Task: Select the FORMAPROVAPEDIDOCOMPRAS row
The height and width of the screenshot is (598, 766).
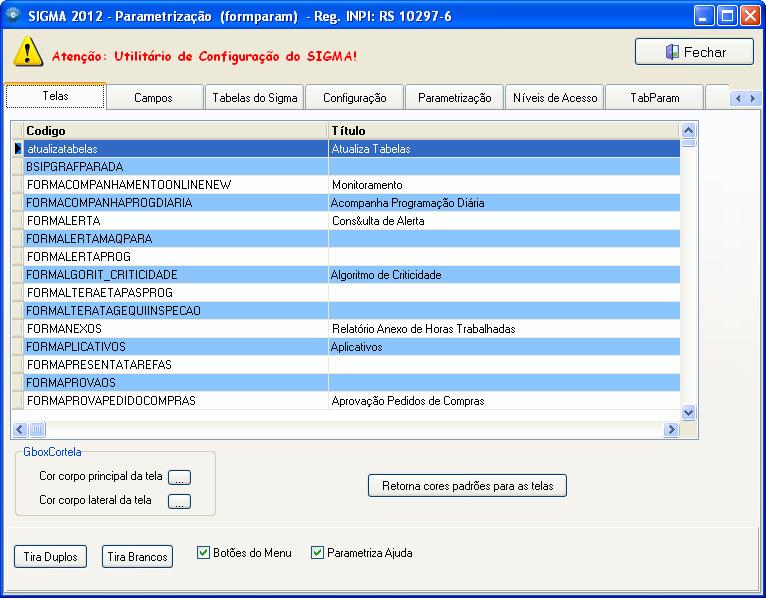Action: click(346, 401)
